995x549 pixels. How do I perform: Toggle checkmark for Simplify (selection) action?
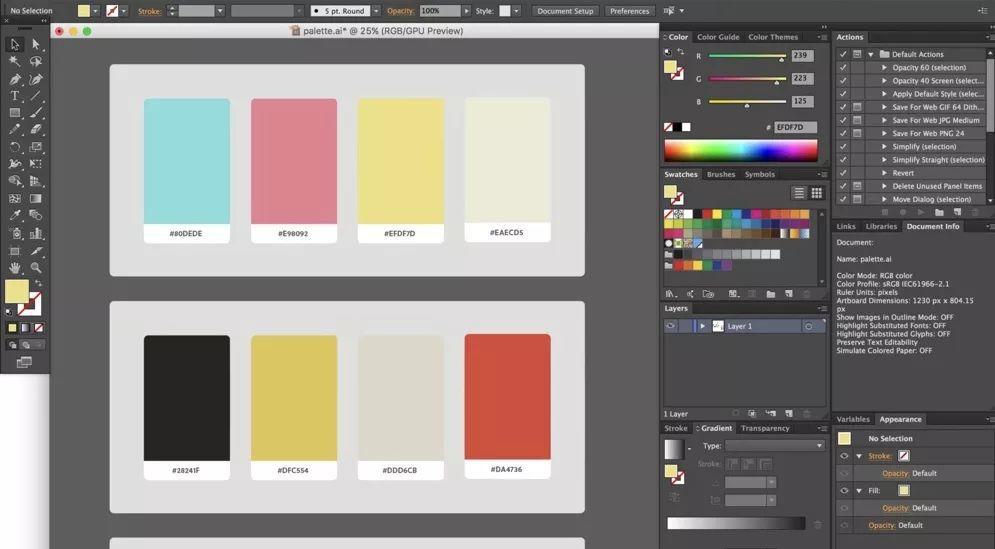[x=843, y=147]
